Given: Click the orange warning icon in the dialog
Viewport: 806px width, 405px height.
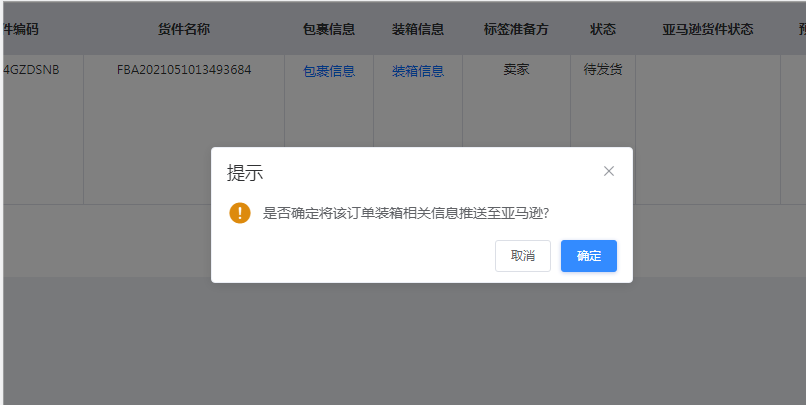Looking at the screenshot, I should 240,213.
